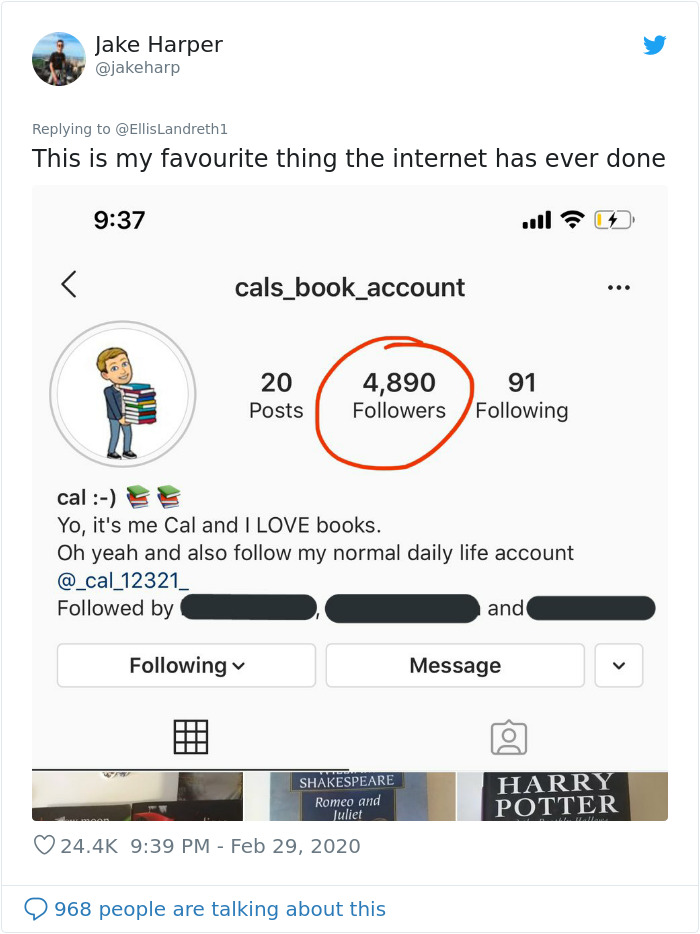Click the Message button
This screenshot has width=700, height=934.
pyautogui.click(x=455, y=665)
